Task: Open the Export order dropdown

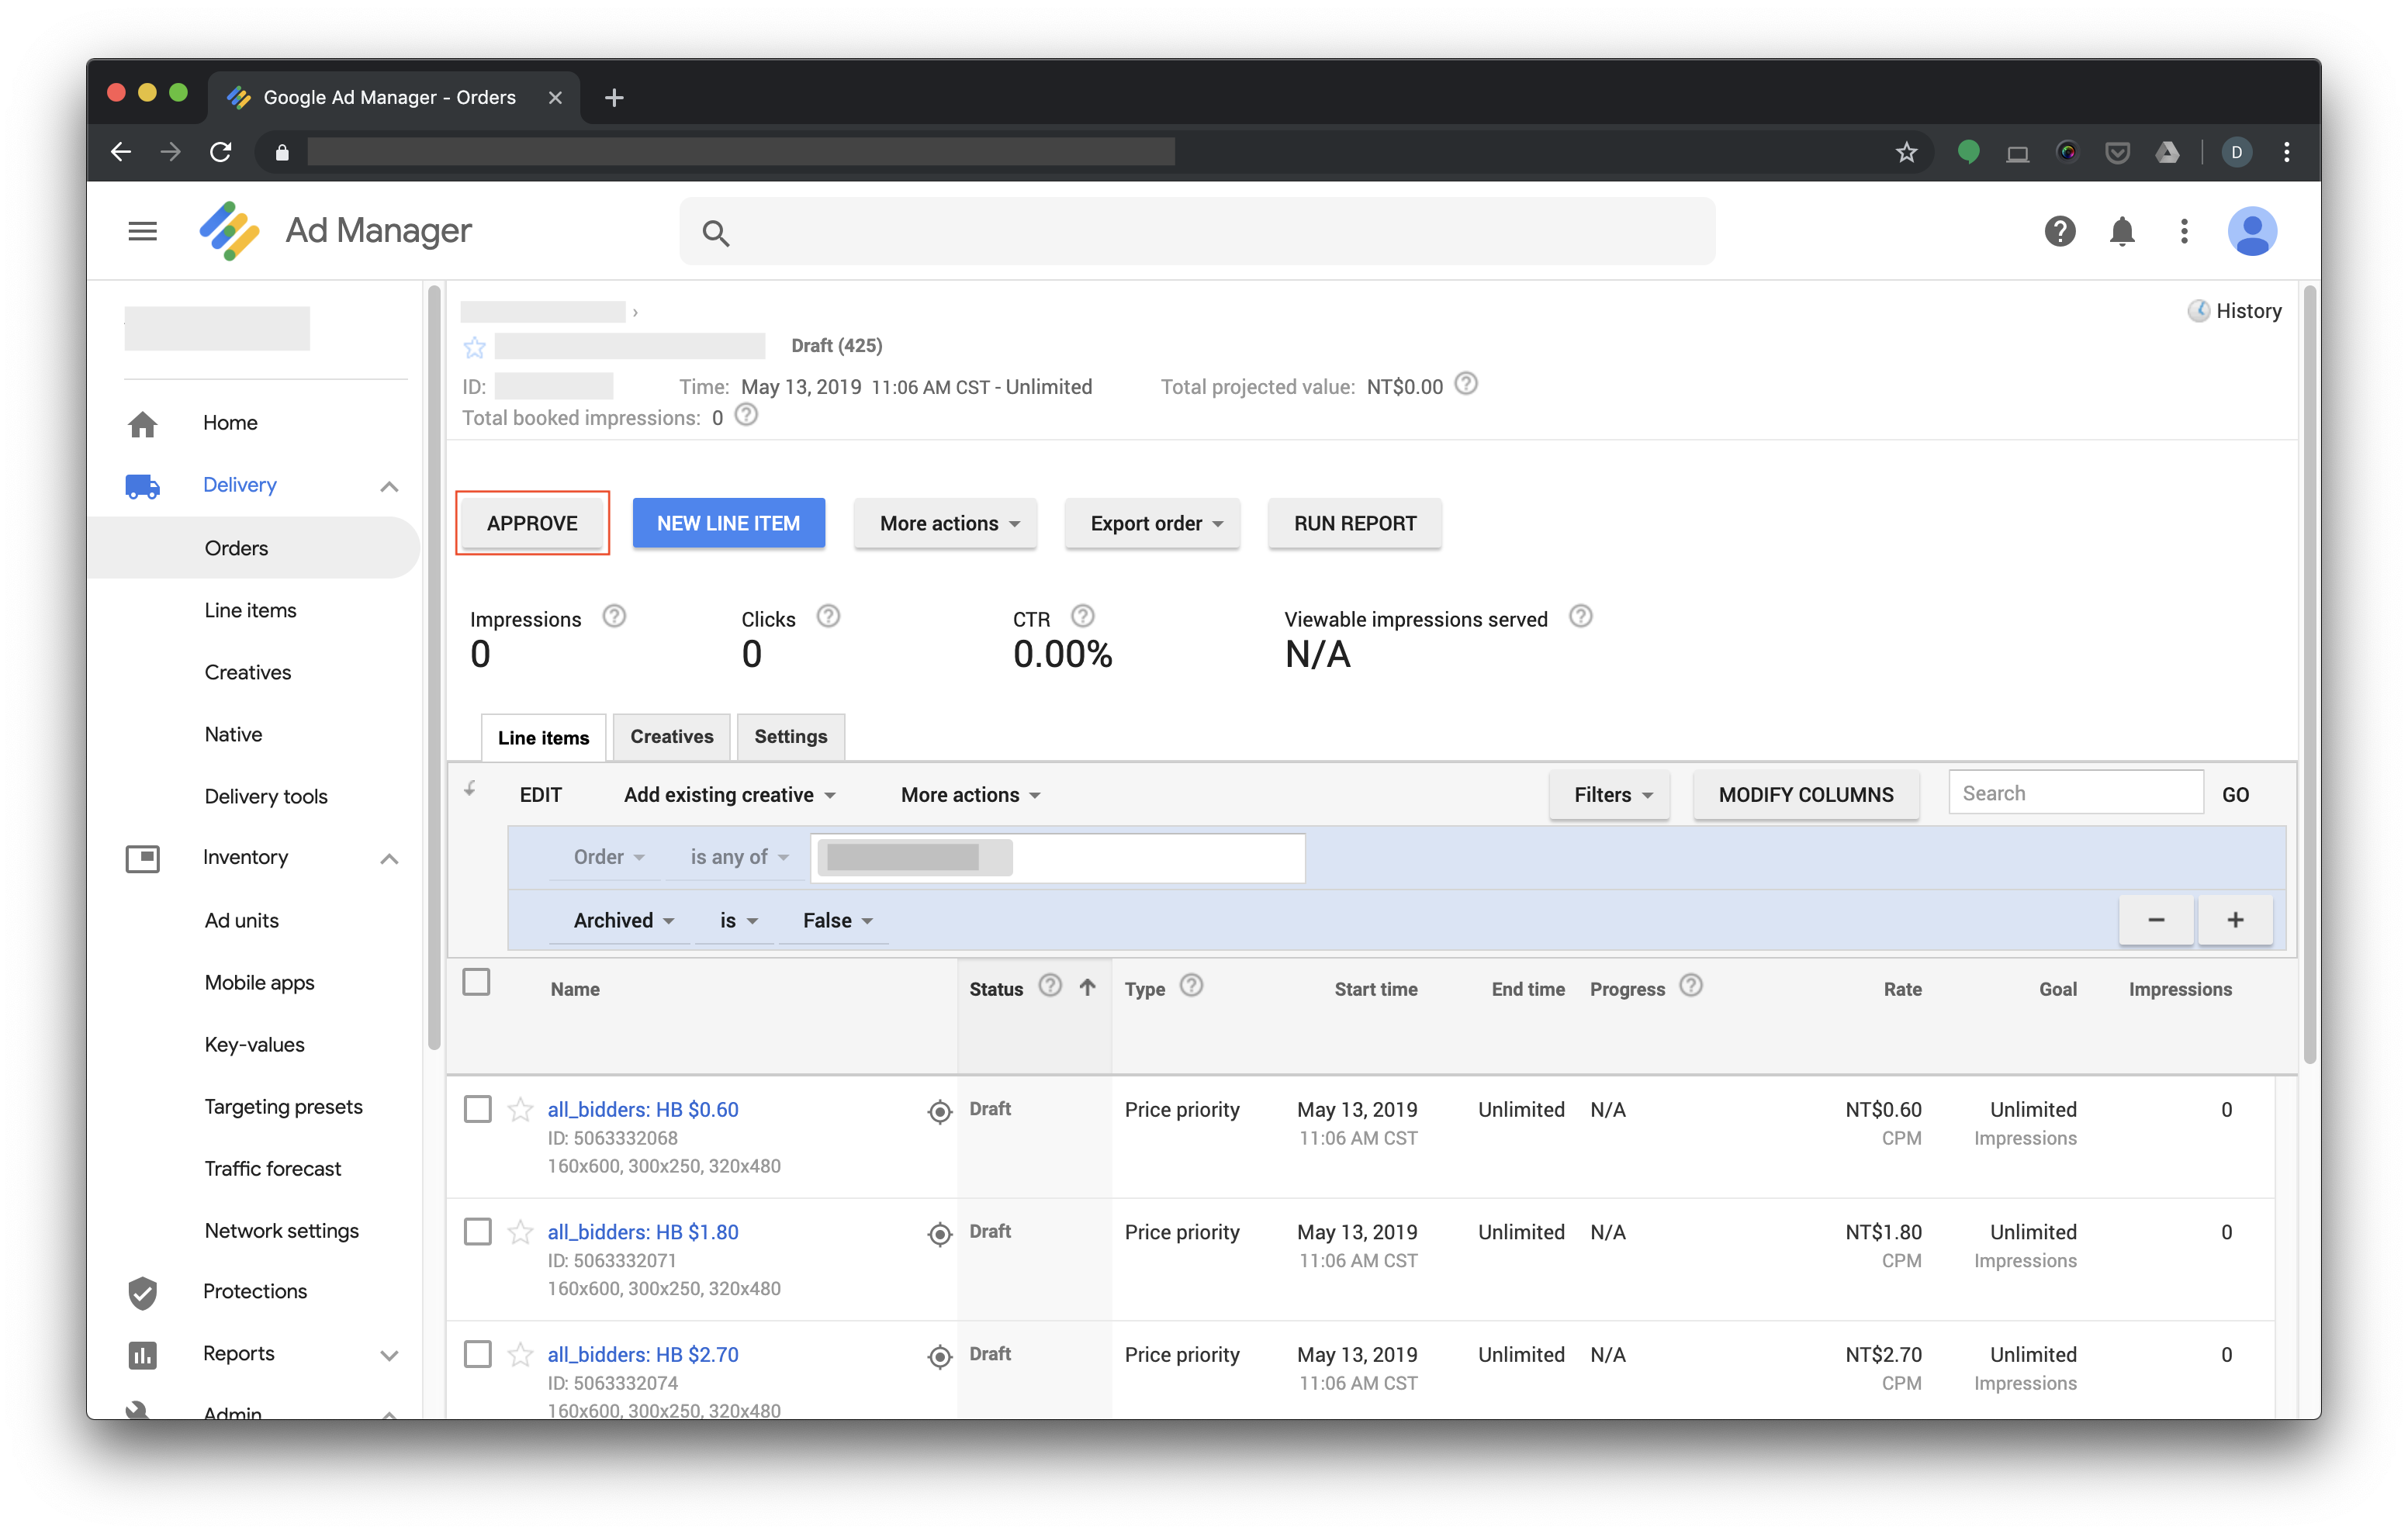Action: (1153, 523)
